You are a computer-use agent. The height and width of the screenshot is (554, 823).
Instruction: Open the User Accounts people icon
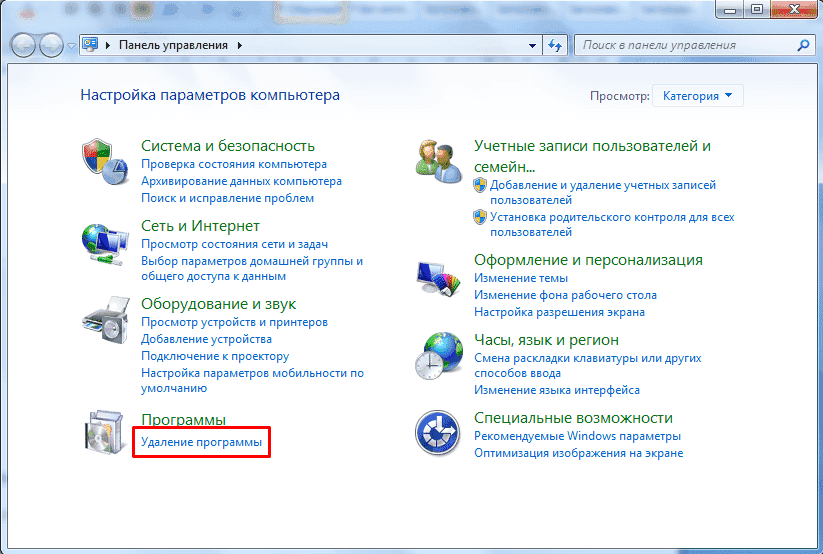438,161
